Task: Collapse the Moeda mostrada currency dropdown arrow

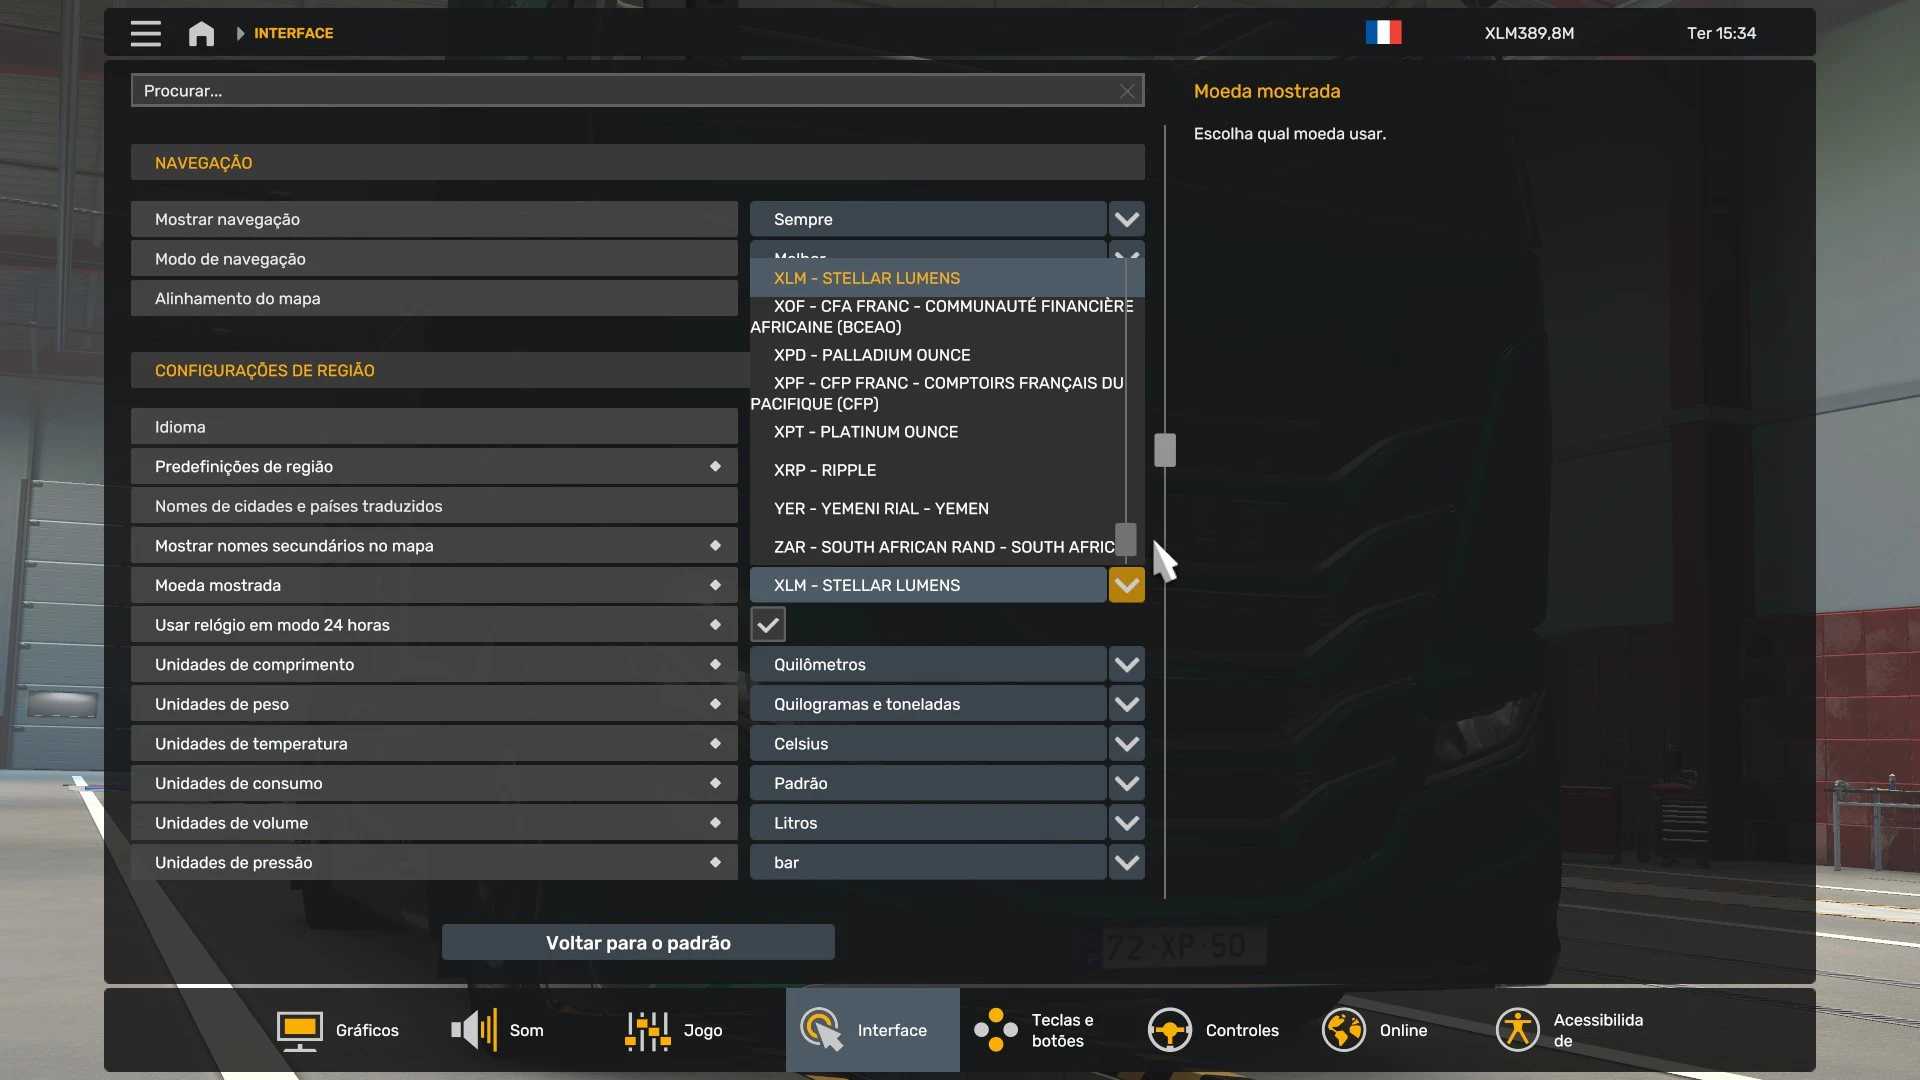Action: tap(1126, 586)
